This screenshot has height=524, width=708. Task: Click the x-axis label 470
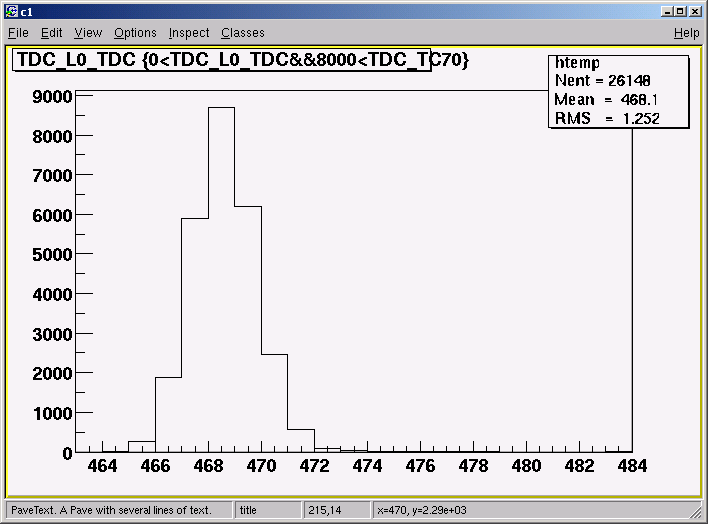[x=261, y=466]
